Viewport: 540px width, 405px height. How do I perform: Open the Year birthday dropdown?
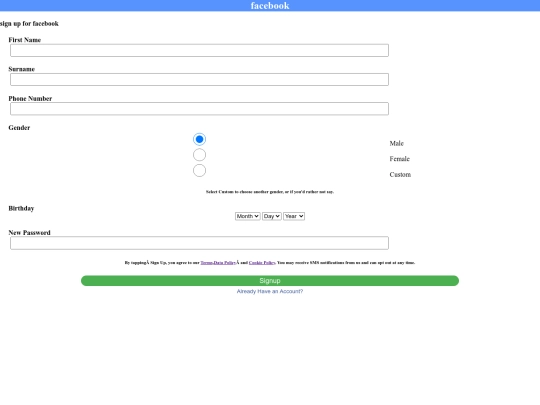tap(294, 216)
